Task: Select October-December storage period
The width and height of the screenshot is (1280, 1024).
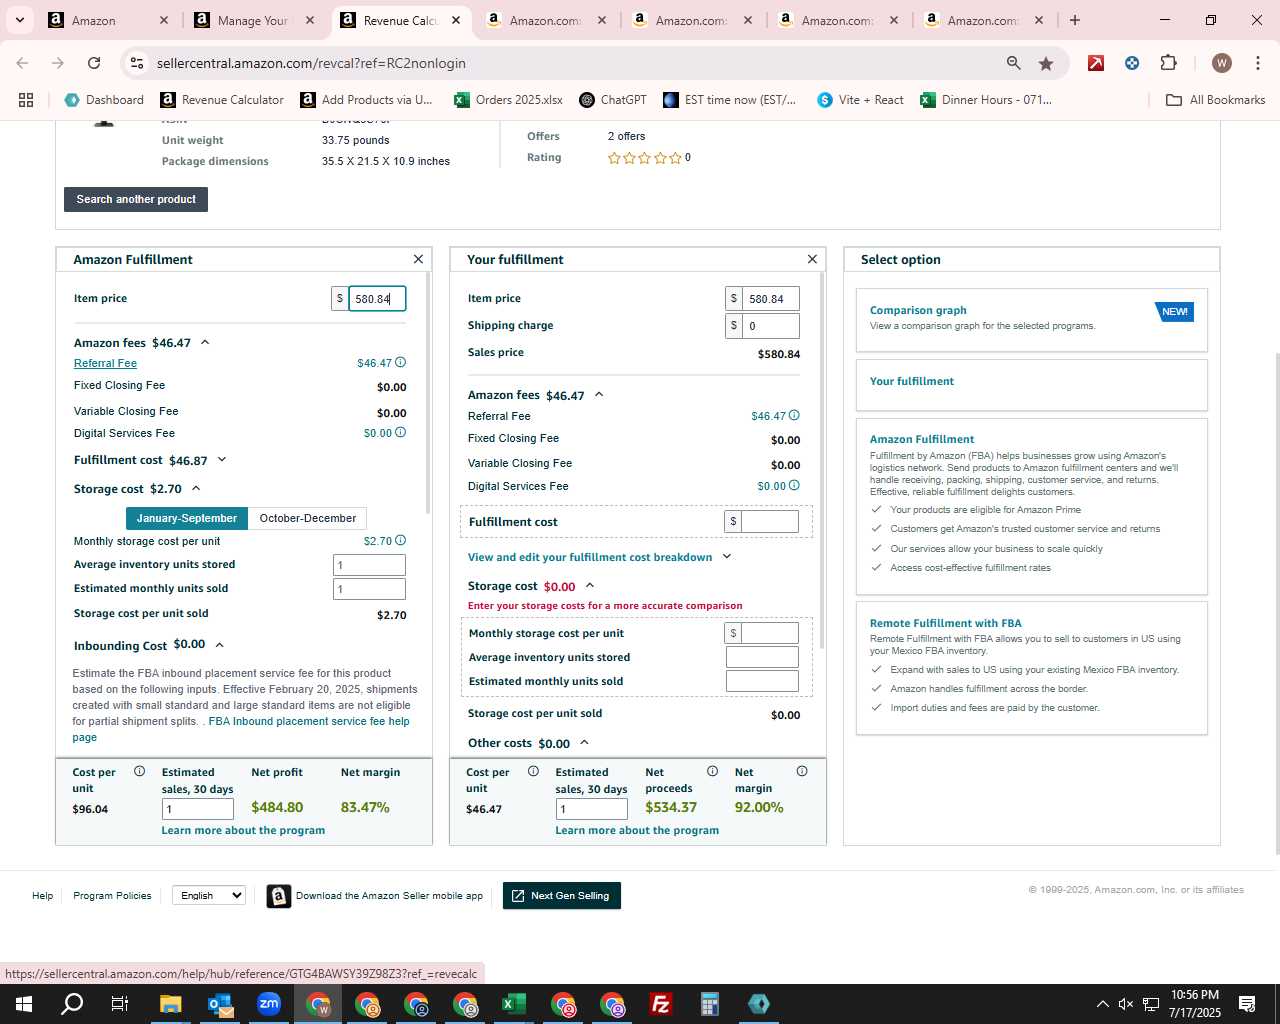Action: (x=307, y=518)
